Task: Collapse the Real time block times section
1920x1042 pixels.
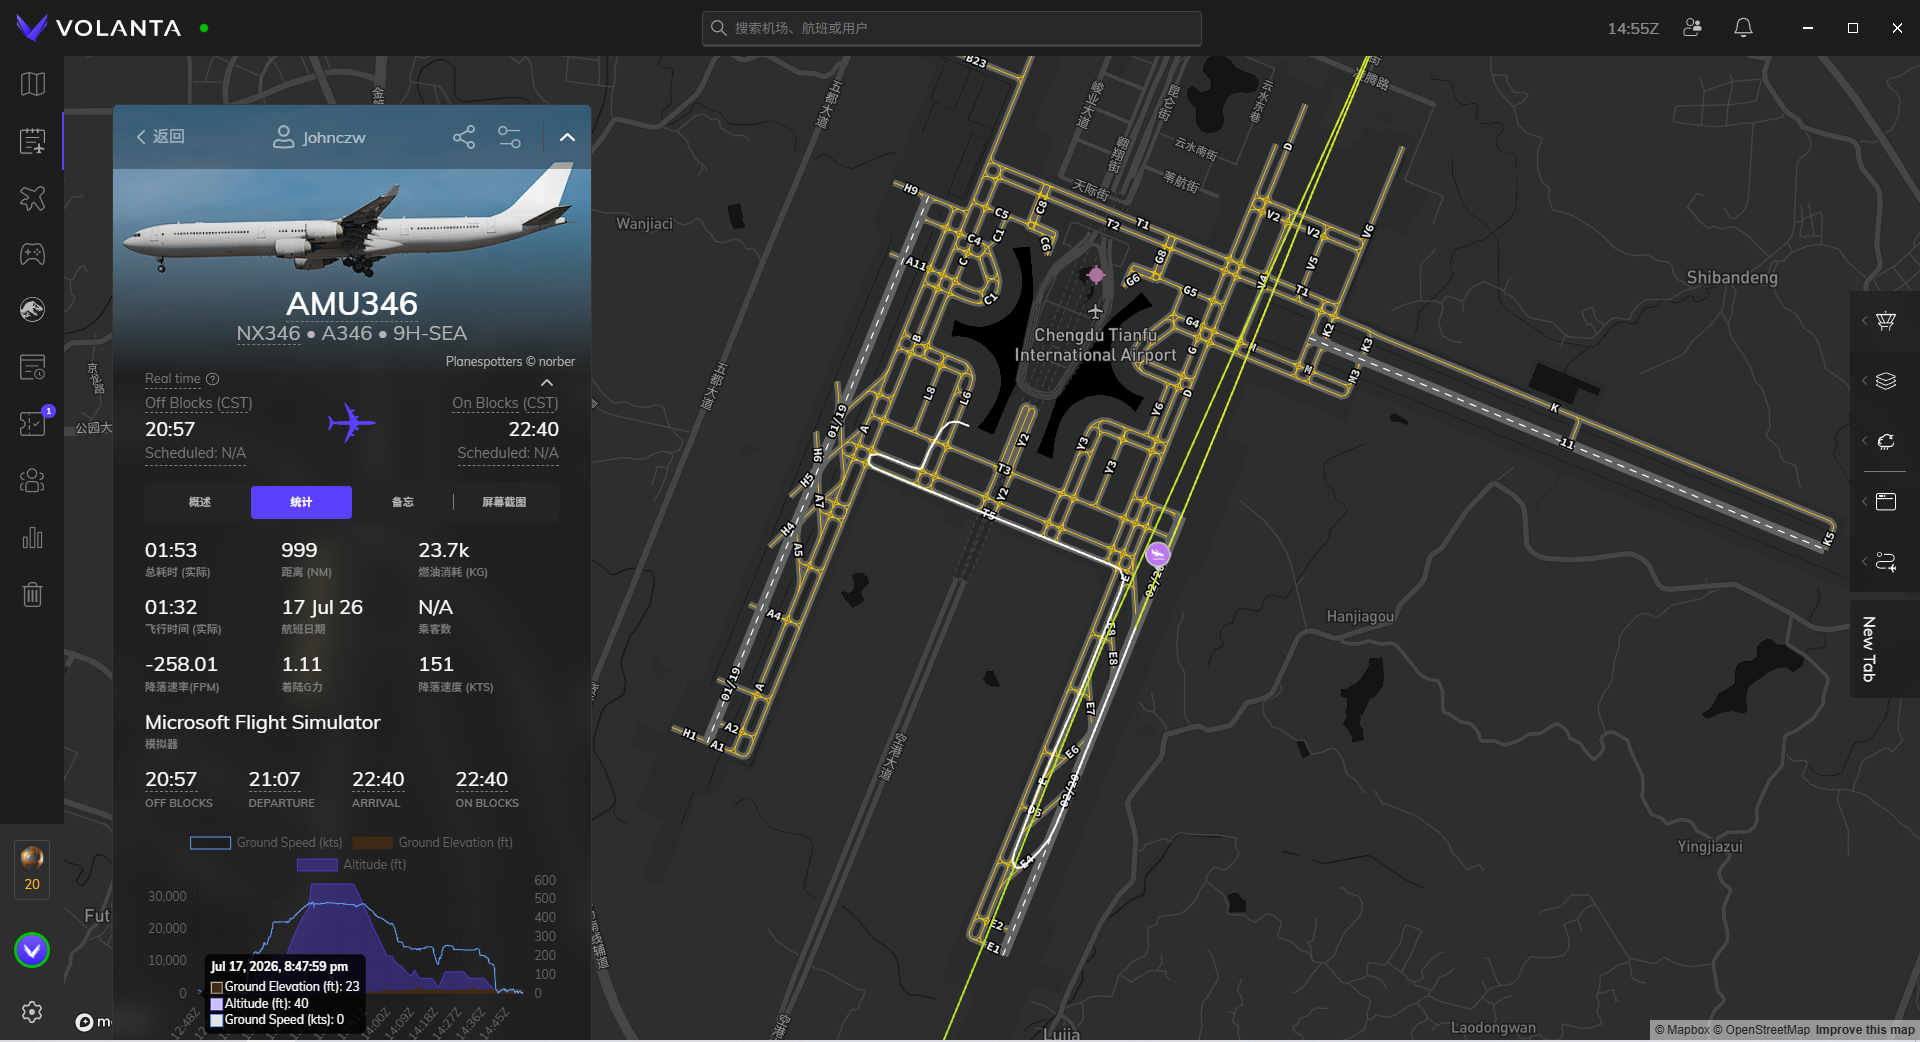Action: coord(547,383)
